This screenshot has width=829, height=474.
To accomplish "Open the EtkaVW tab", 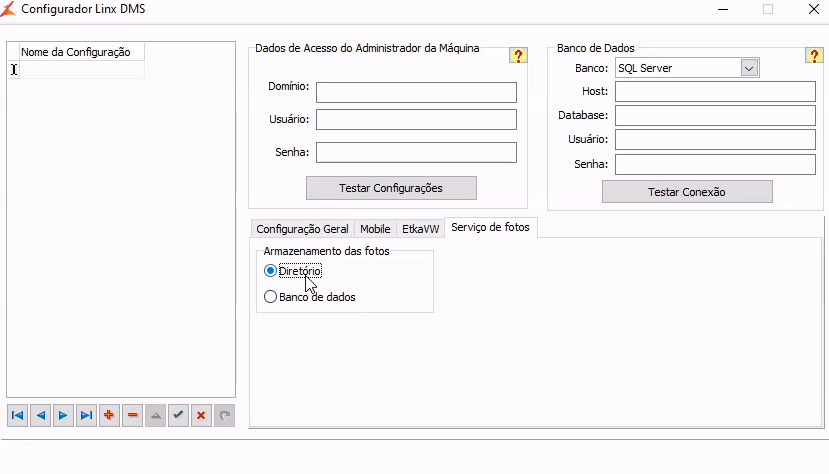I will pos(420,229).
